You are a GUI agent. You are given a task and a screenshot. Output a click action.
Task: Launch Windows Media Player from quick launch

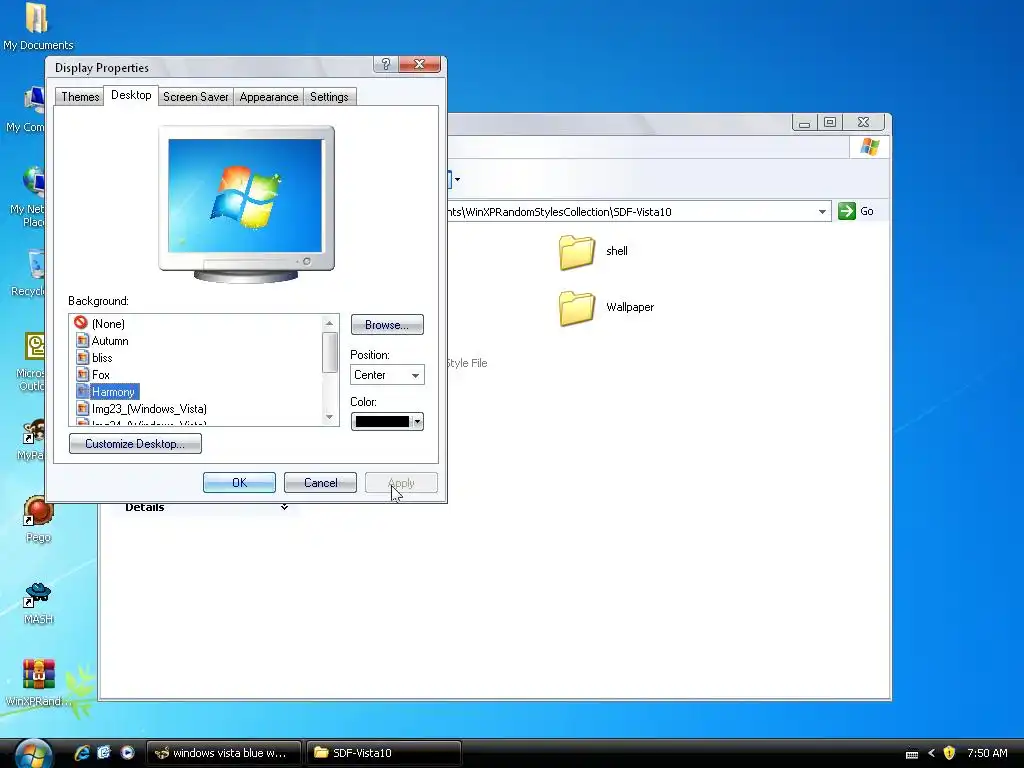[x=127, y=753]
